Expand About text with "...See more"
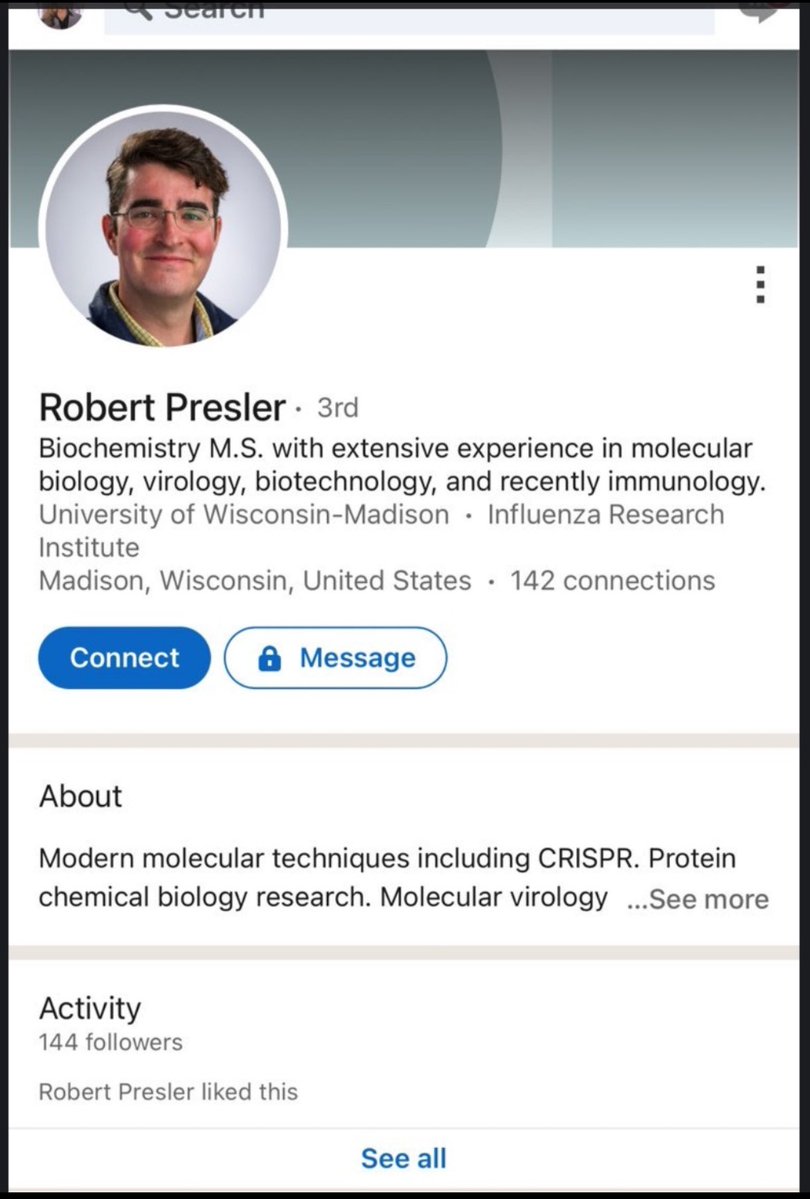The height and width of the screenshot is (1199, 810). (698, 899)
